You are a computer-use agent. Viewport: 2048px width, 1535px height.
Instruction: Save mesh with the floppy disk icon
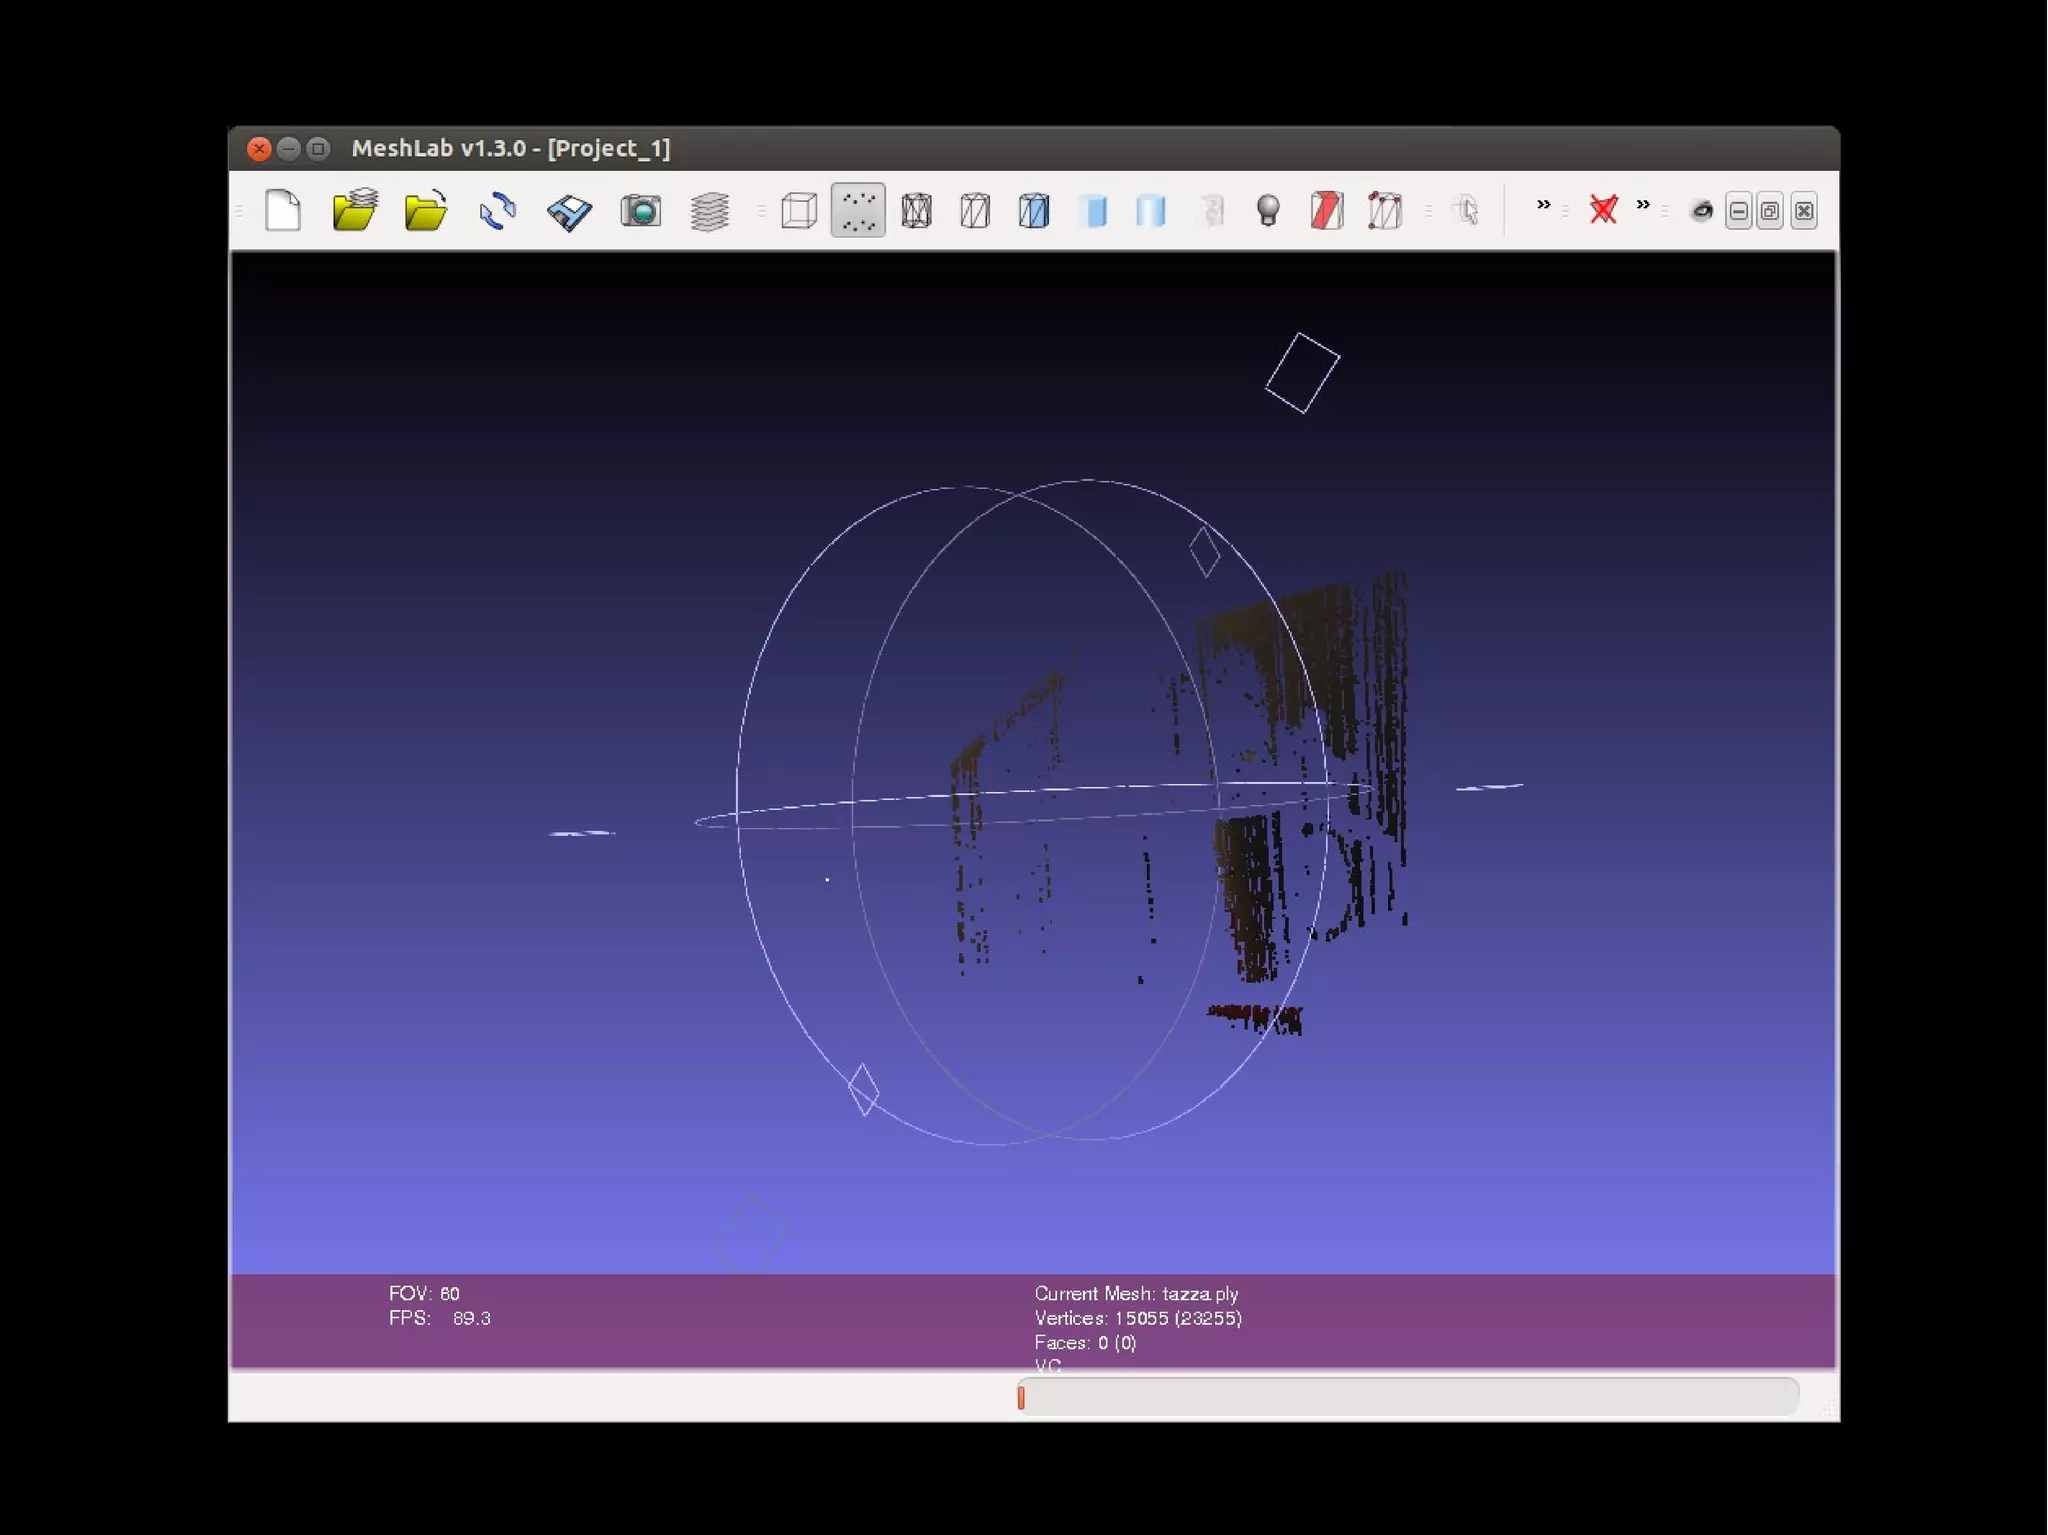[569, 211]
